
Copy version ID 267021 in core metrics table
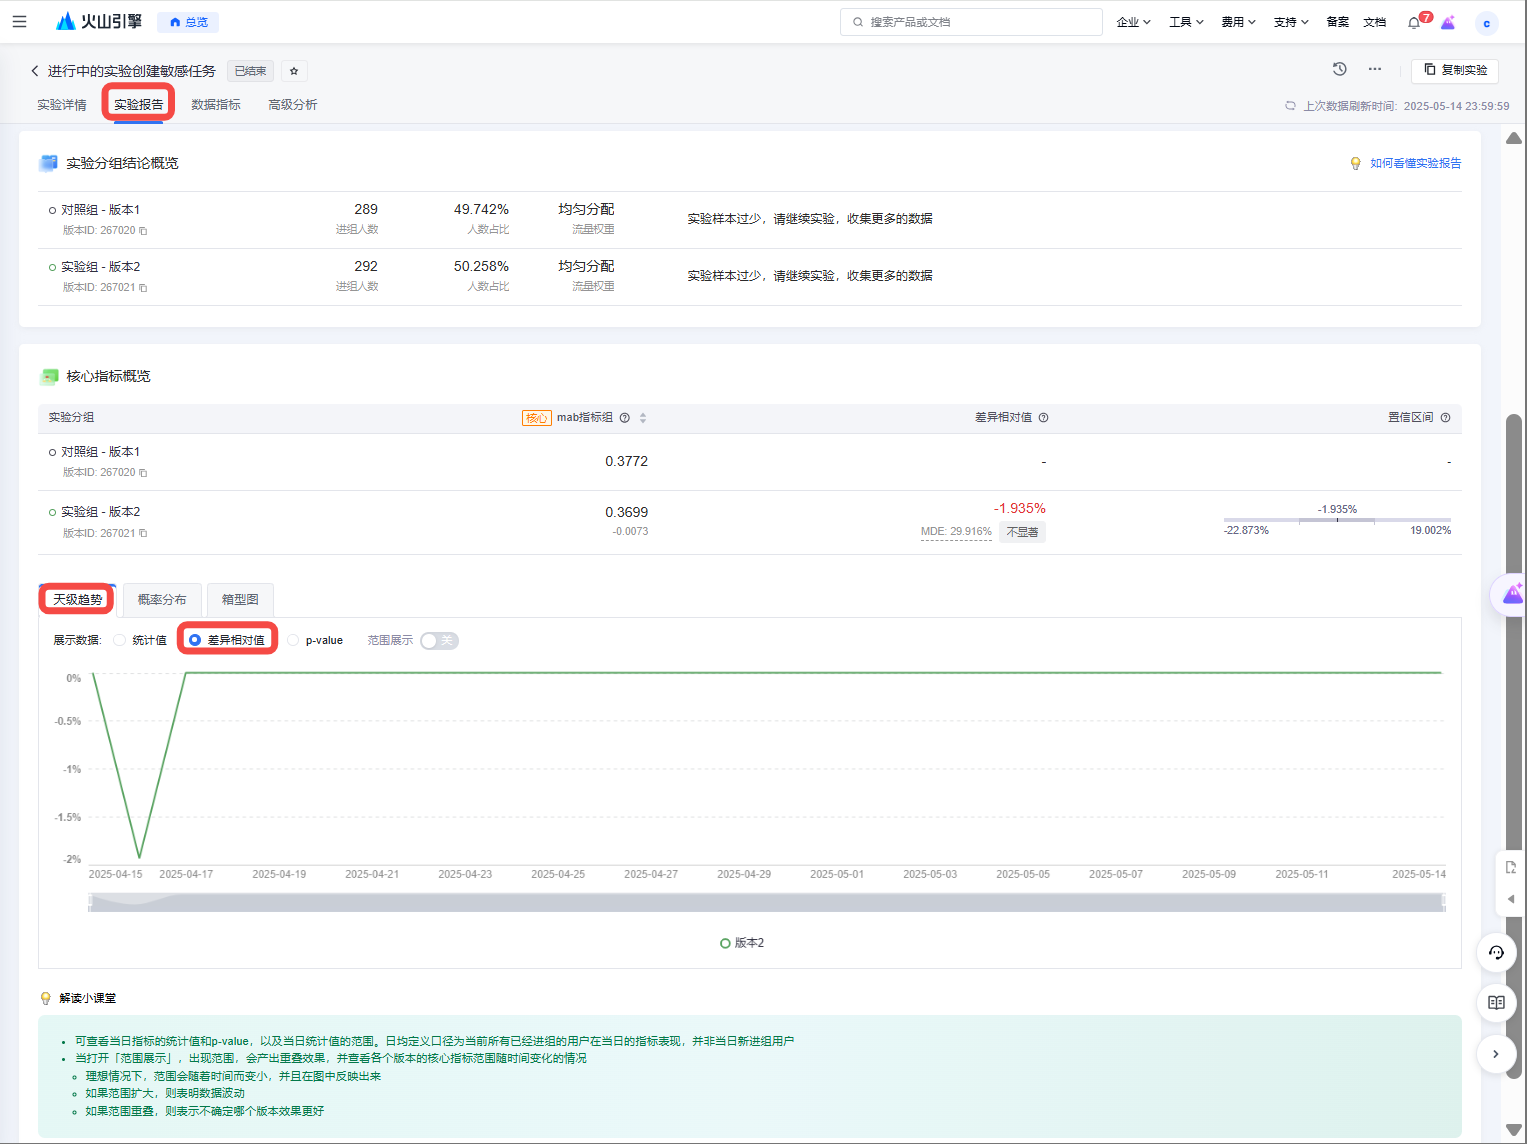click(143, 534)
